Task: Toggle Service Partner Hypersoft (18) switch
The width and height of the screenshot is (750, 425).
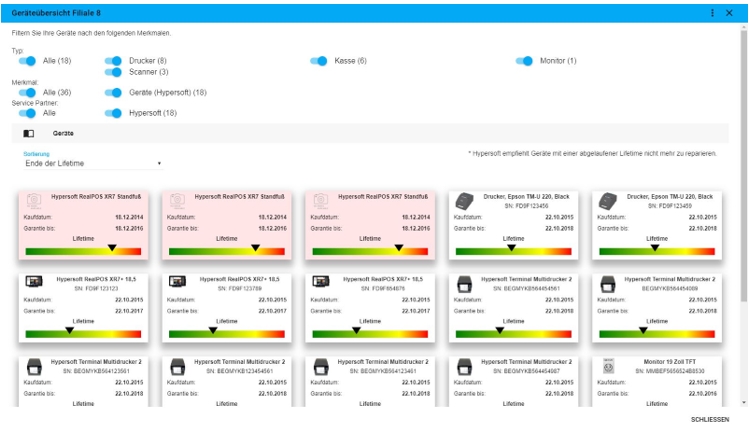Action: coord(113,113)
